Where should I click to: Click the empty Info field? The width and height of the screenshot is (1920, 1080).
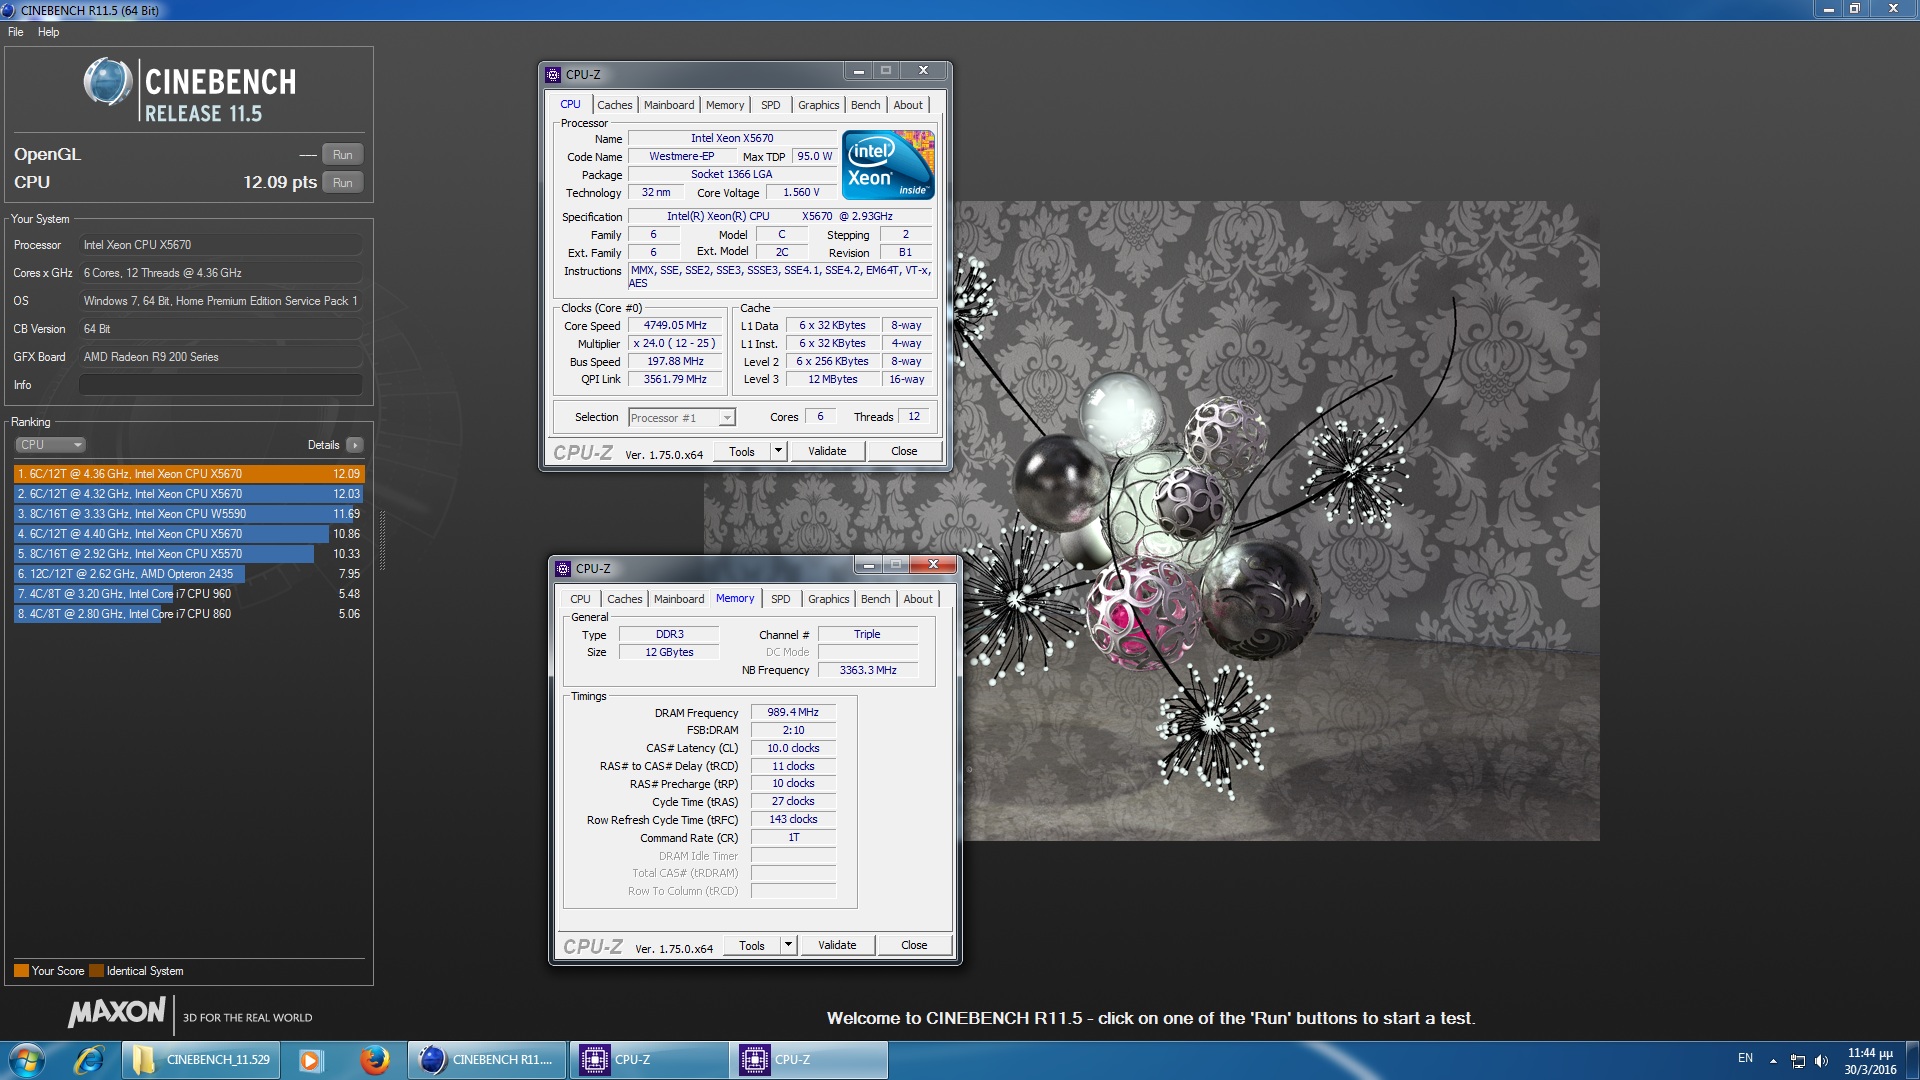pos(221,385)
